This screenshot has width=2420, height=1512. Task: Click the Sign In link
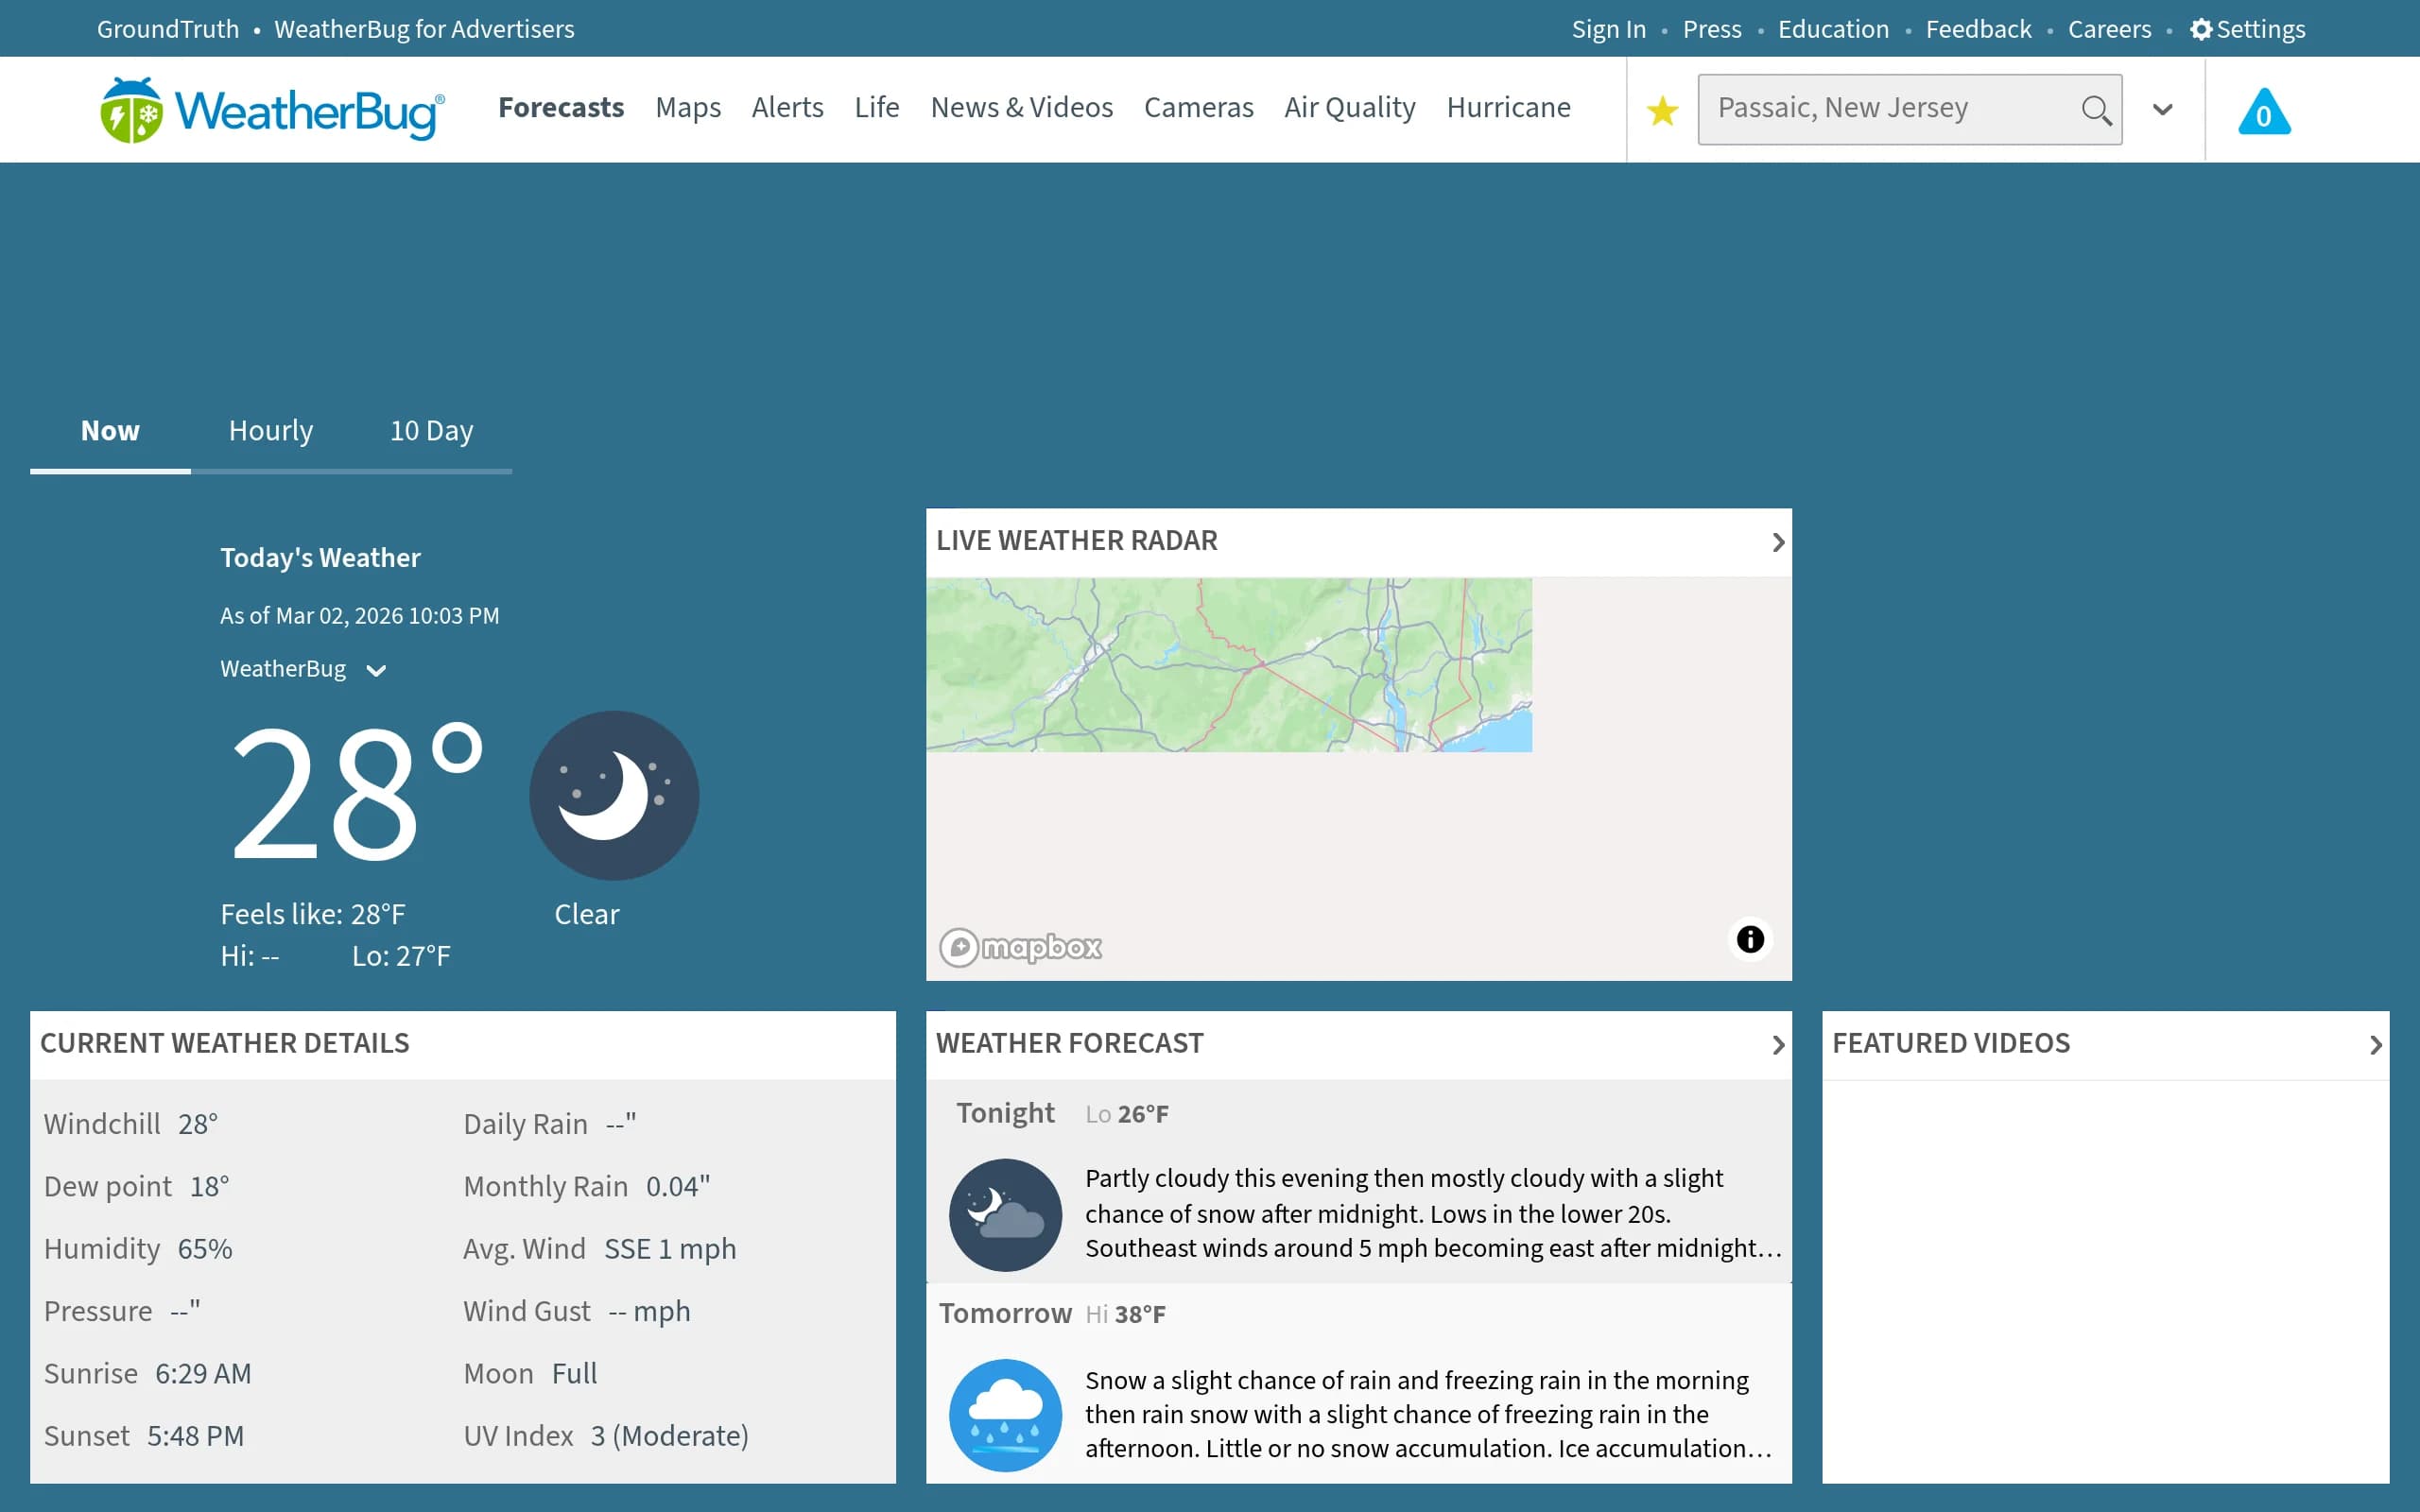click(1609, 29)
